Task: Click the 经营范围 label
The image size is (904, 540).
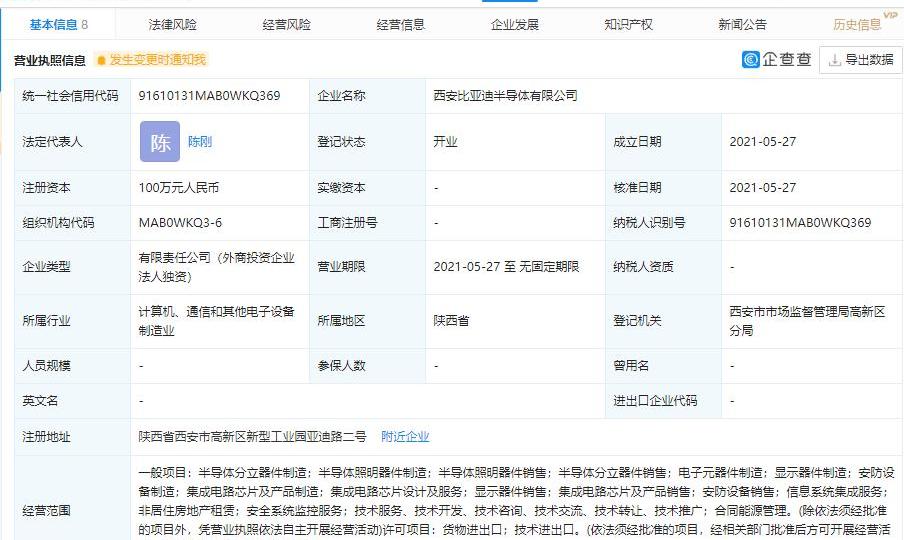Action: (x=46, y=511)
